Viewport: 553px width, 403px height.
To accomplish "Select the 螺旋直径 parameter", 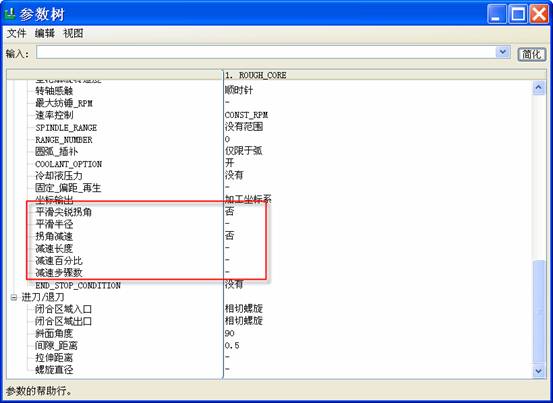I will (54, 370).
